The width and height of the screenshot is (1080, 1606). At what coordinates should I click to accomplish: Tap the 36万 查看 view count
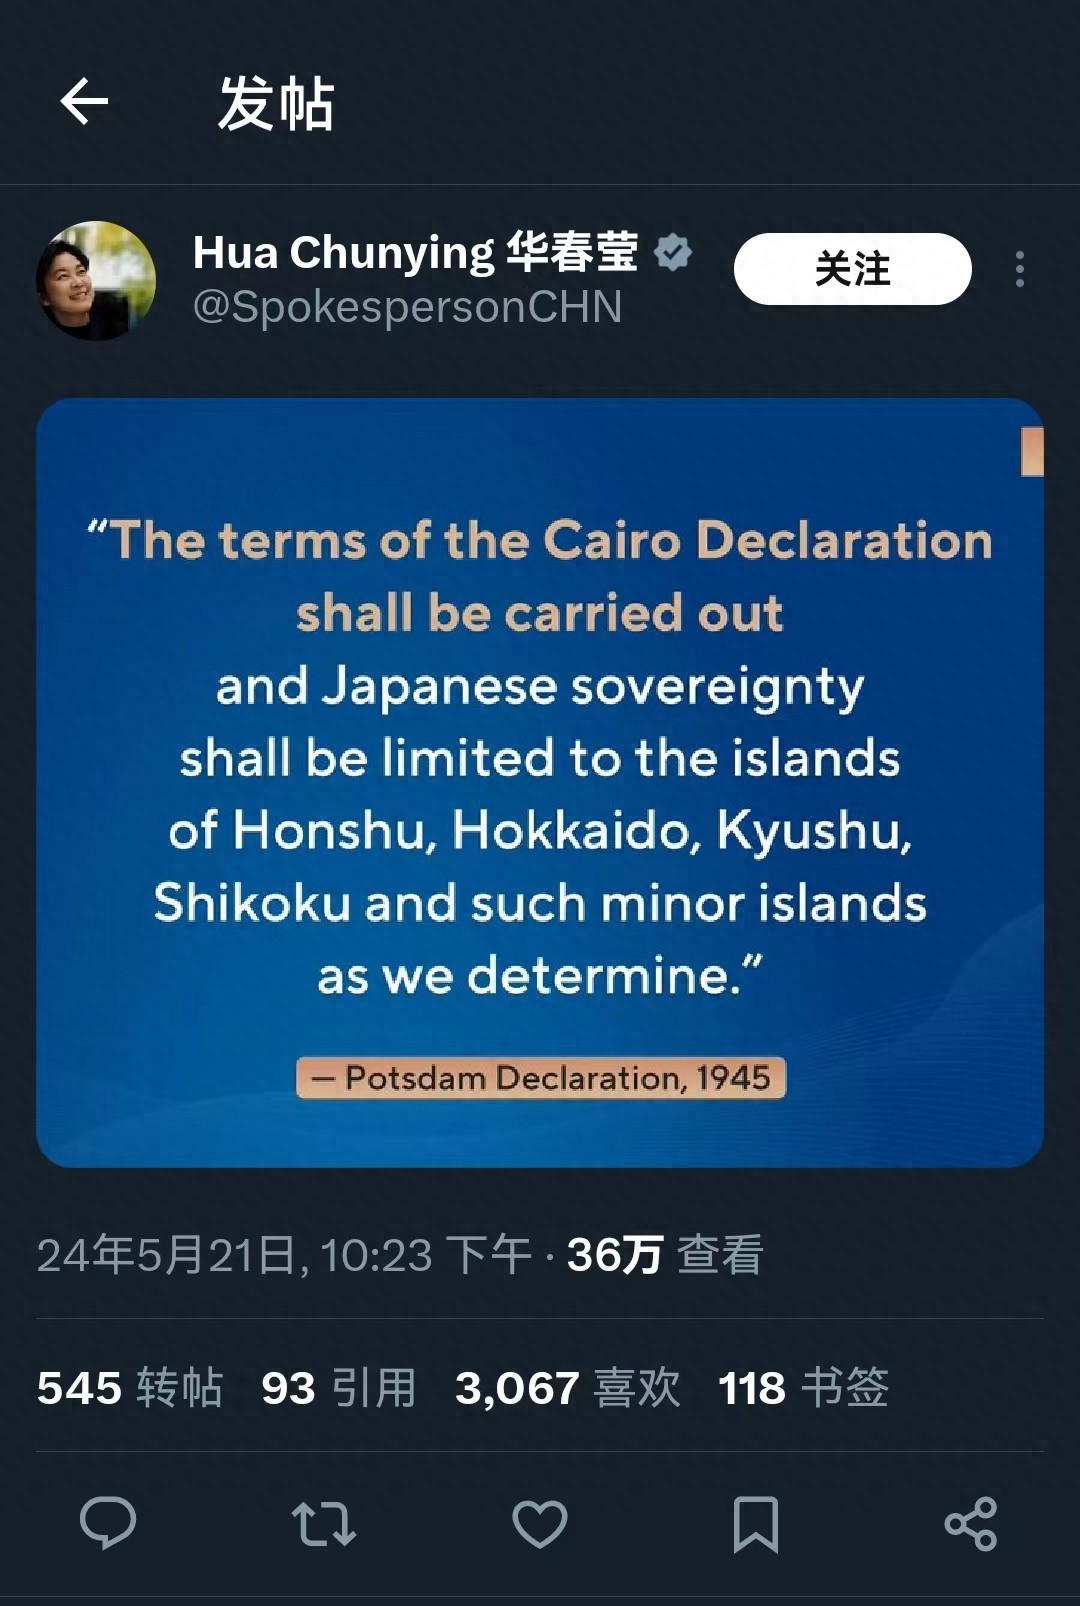pos(665,1255)
